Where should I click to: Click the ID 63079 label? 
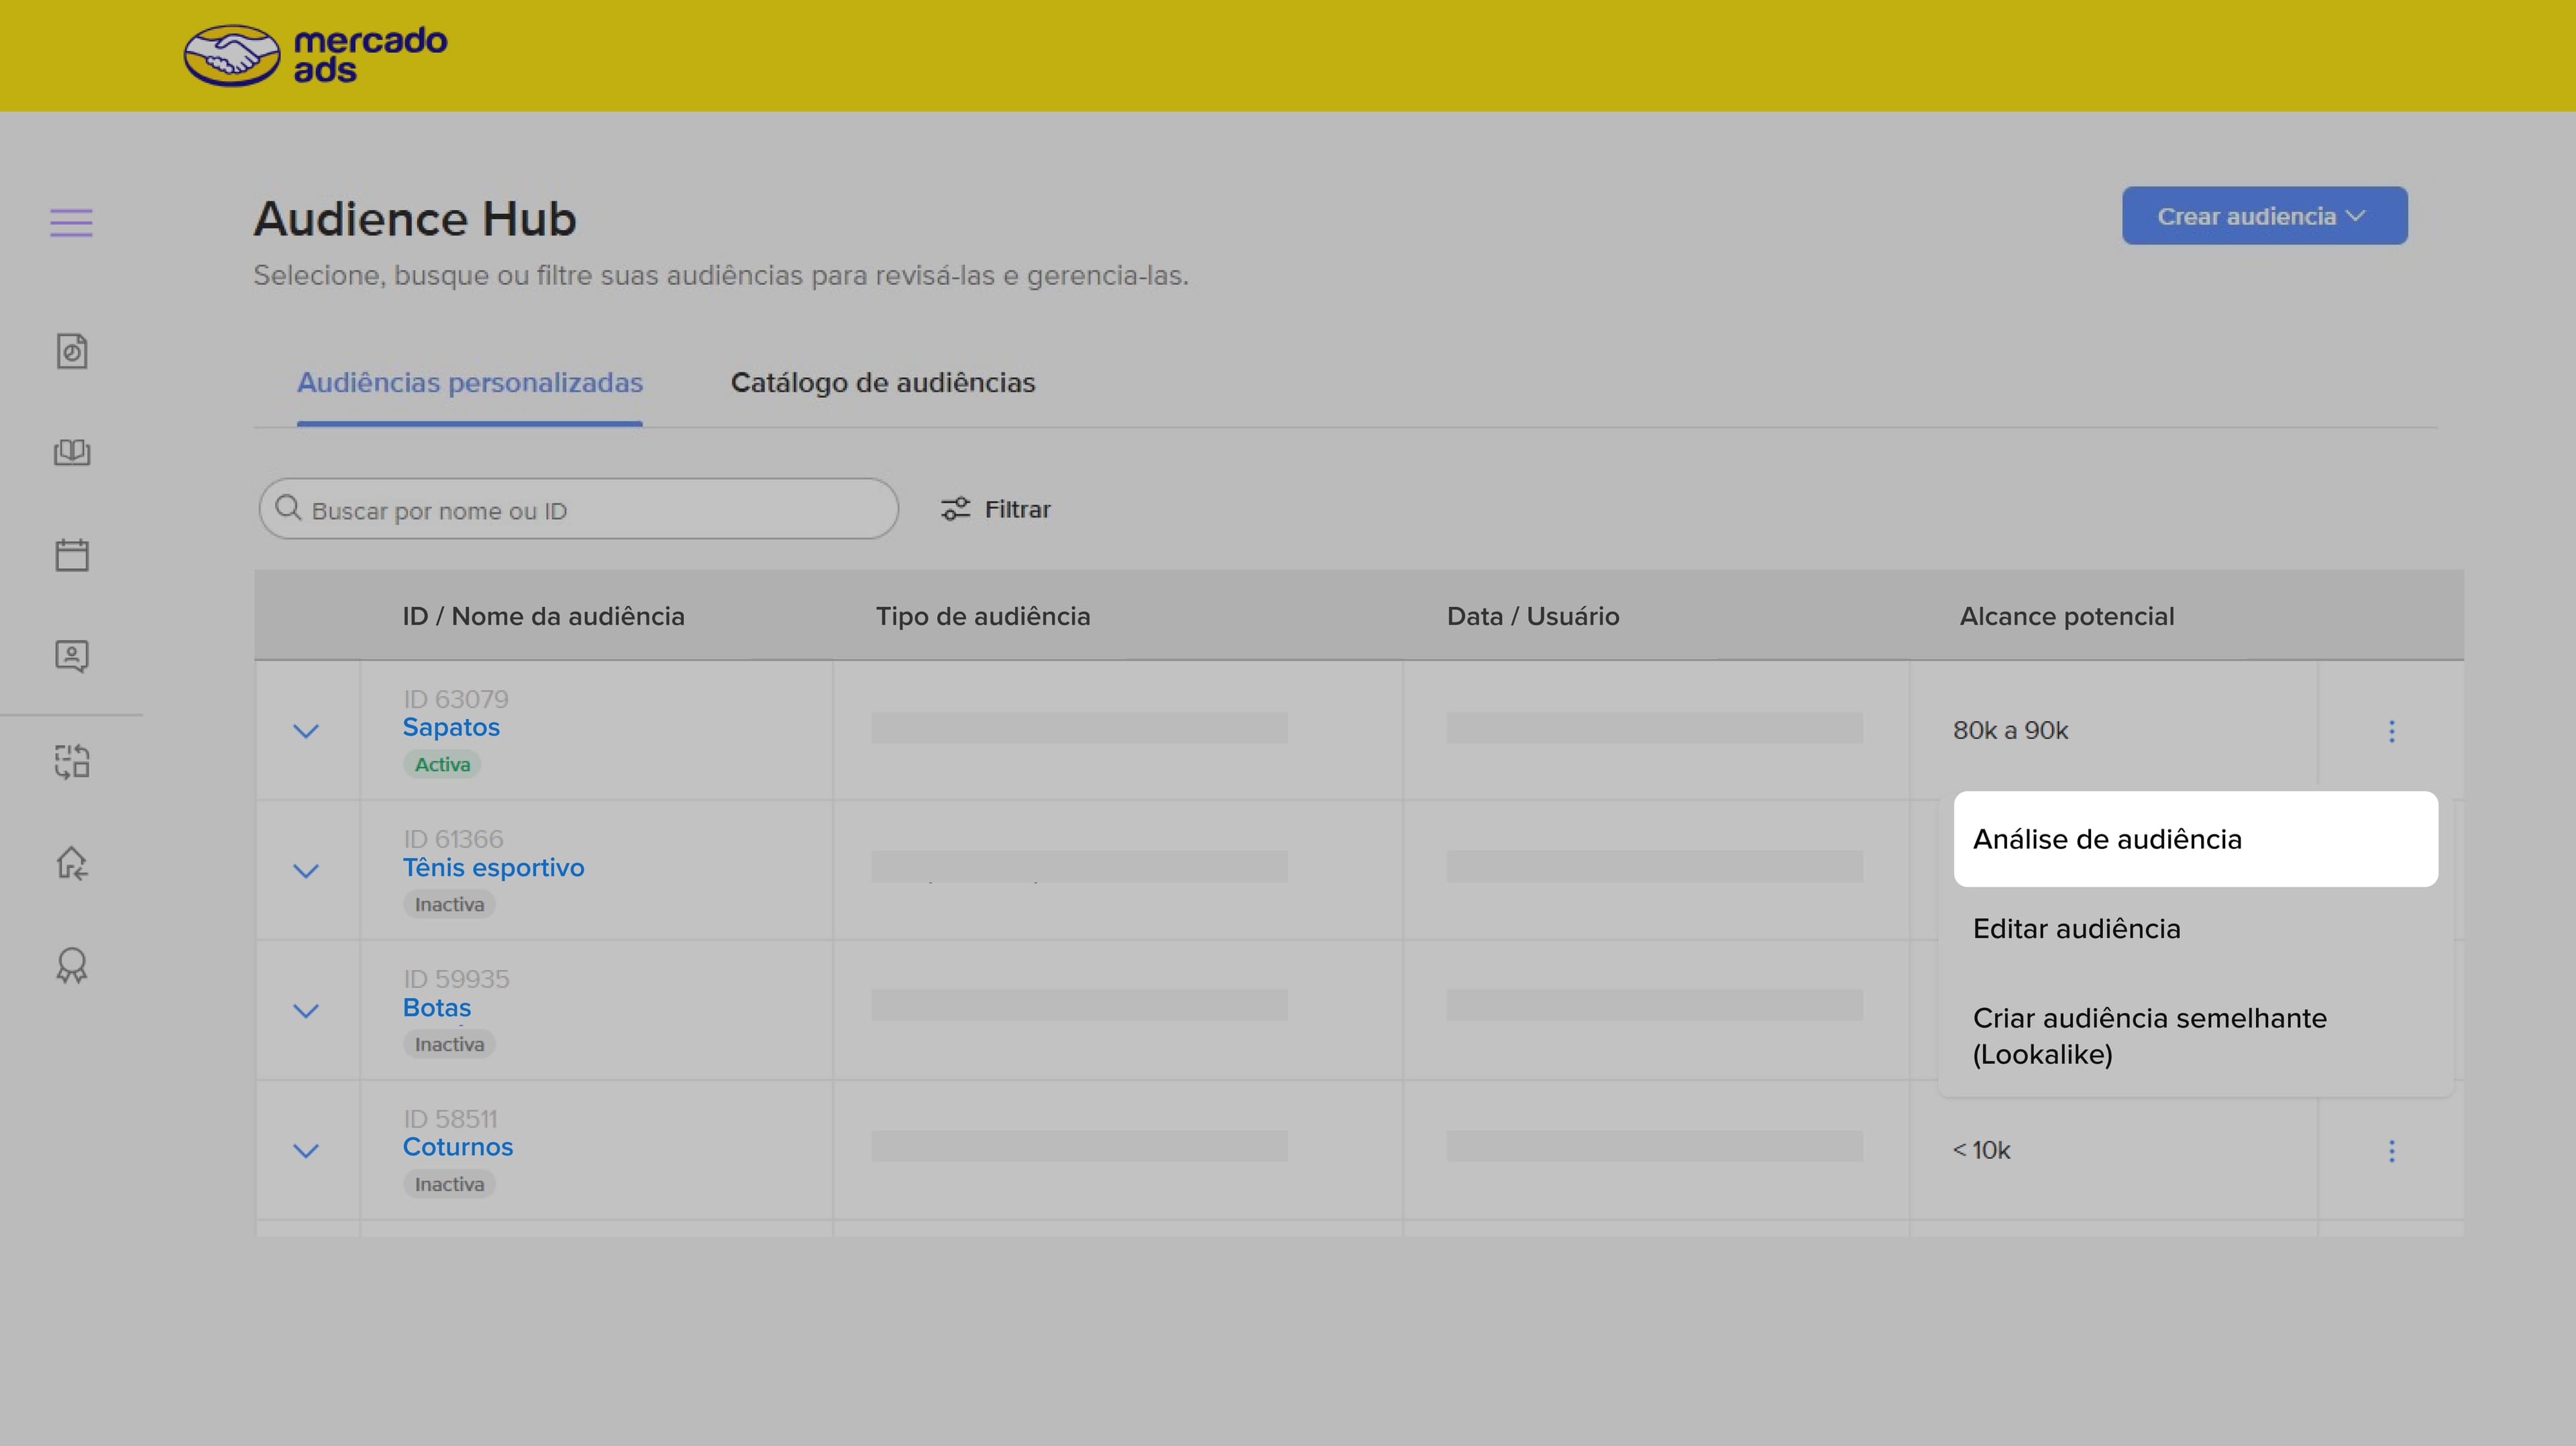coord(456,699)
